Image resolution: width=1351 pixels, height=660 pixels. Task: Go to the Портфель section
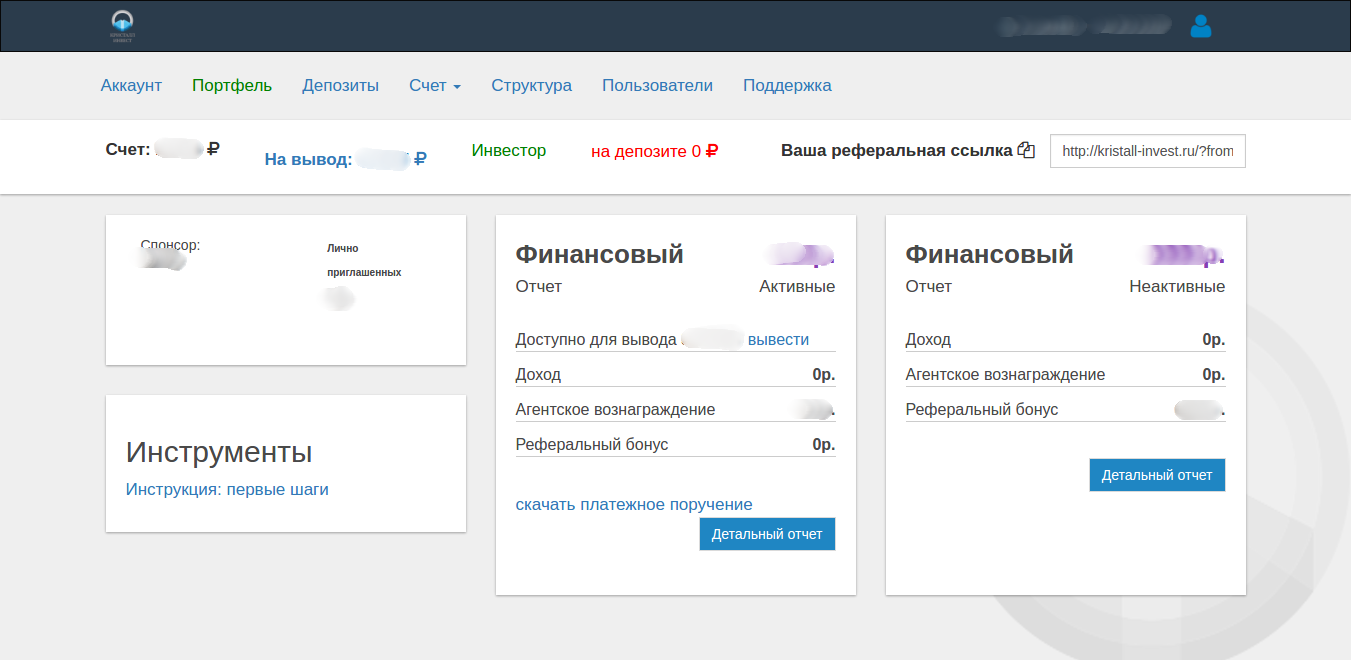coord(232,85)
